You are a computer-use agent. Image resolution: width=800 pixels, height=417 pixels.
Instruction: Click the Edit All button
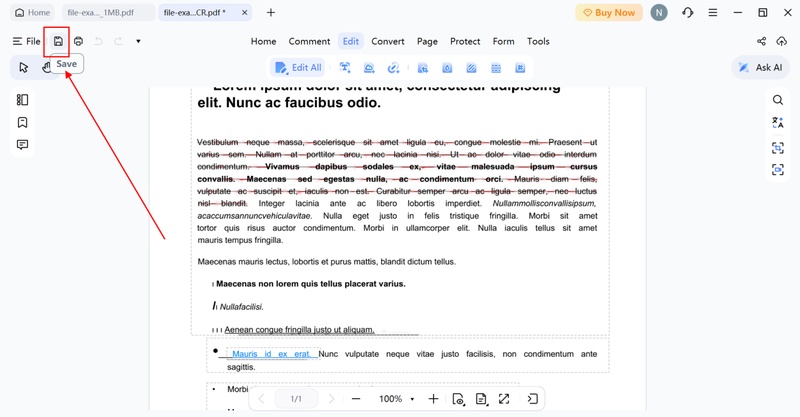(x=298, y=67)
